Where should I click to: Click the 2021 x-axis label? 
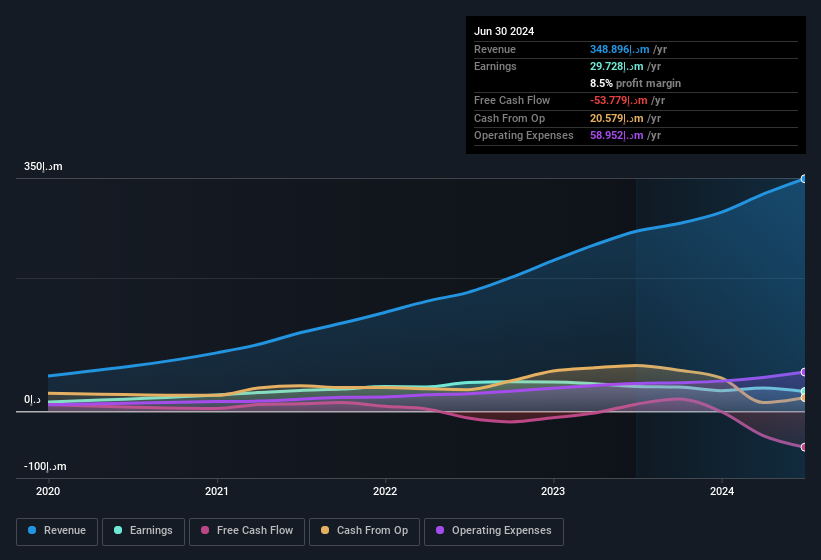click(x=217, y=491)
